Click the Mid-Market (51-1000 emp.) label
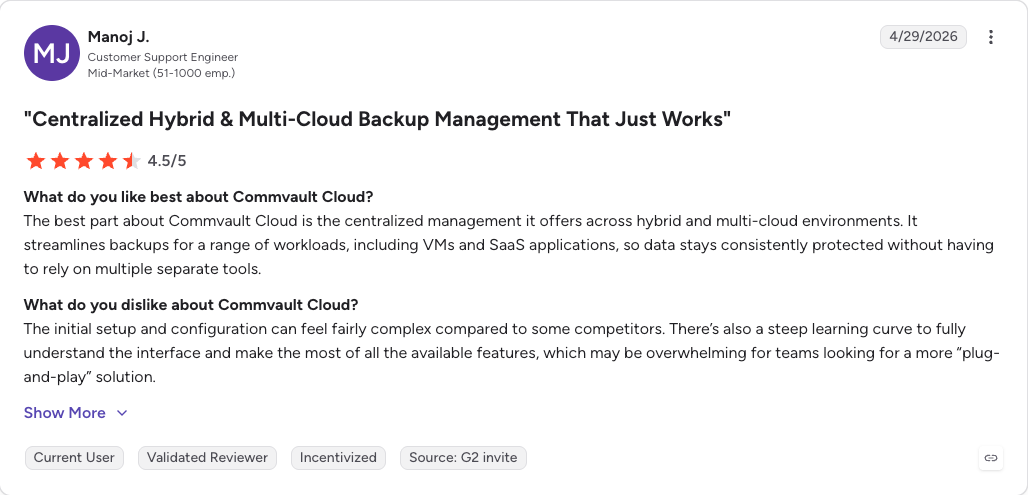Image resolution: width=1028 pixels, height=495 pixels. (161, 73)
